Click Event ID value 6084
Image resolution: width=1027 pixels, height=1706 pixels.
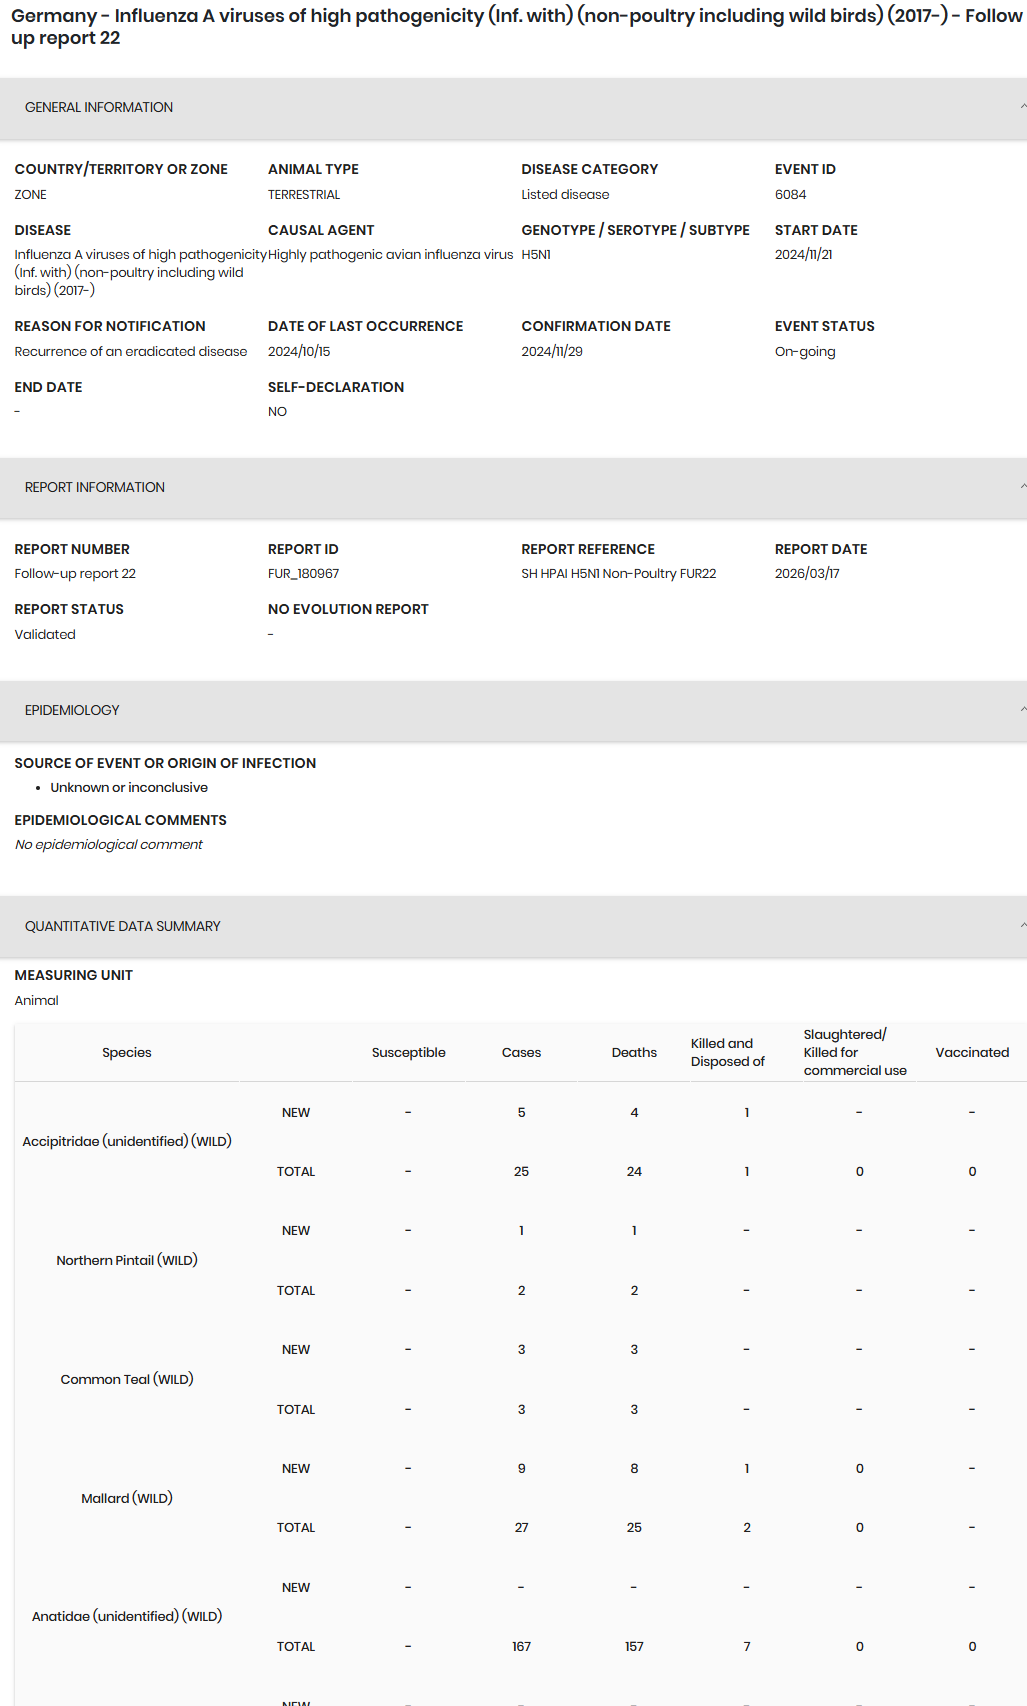pos(790,195)
